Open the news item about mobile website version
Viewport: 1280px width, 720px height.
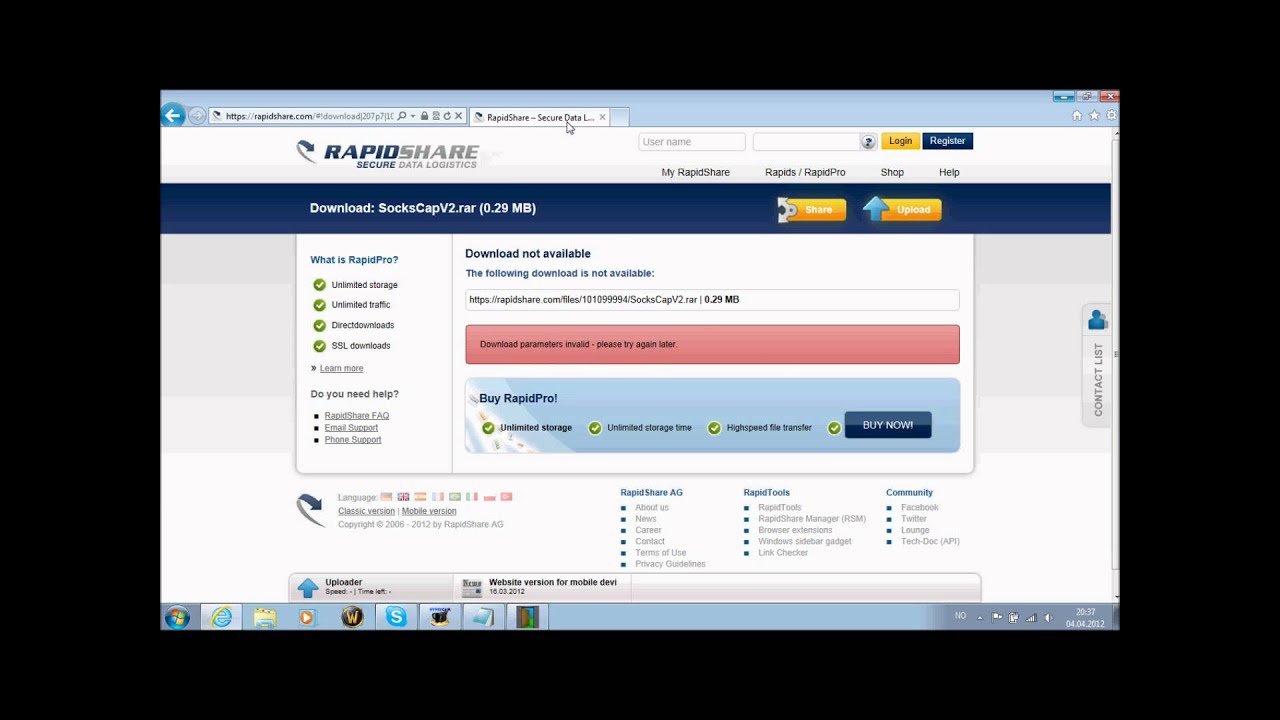552,582
